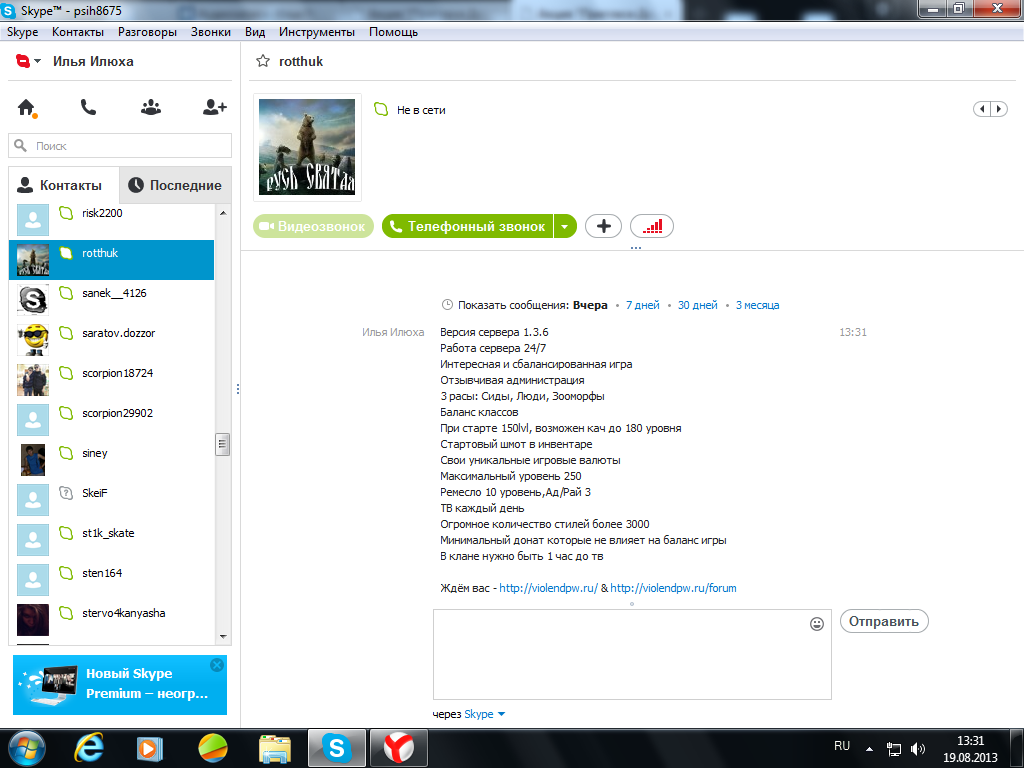Open Windows Media Player taskbar icon
The height and width of the screenshot is (768, 1024).
click(x=149, y=748)
